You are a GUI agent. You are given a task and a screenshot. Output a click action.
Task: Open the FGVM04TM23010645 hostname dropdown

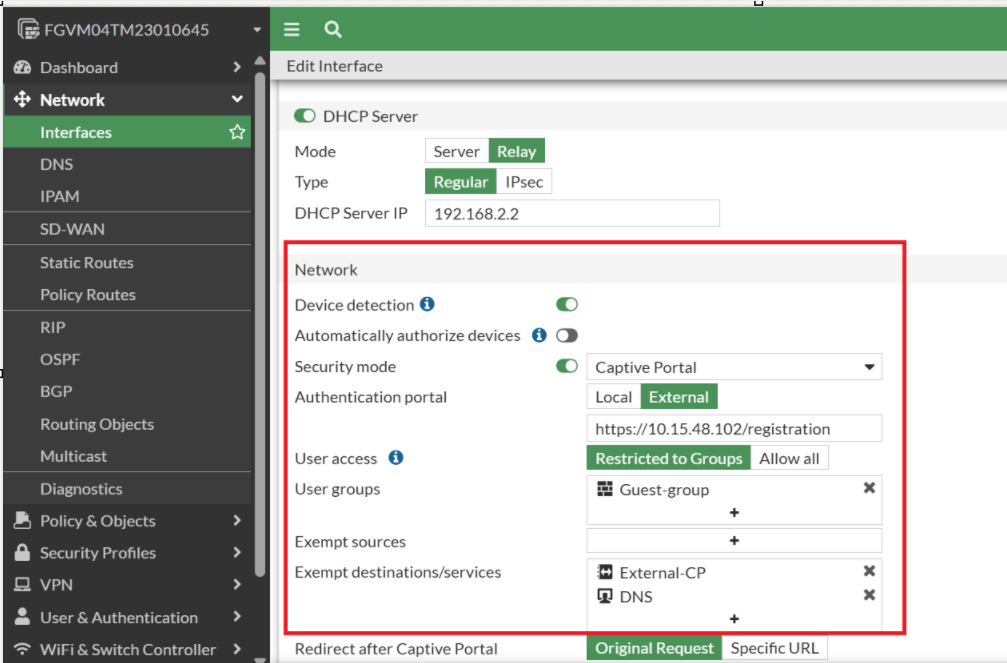tap(257, 30)
